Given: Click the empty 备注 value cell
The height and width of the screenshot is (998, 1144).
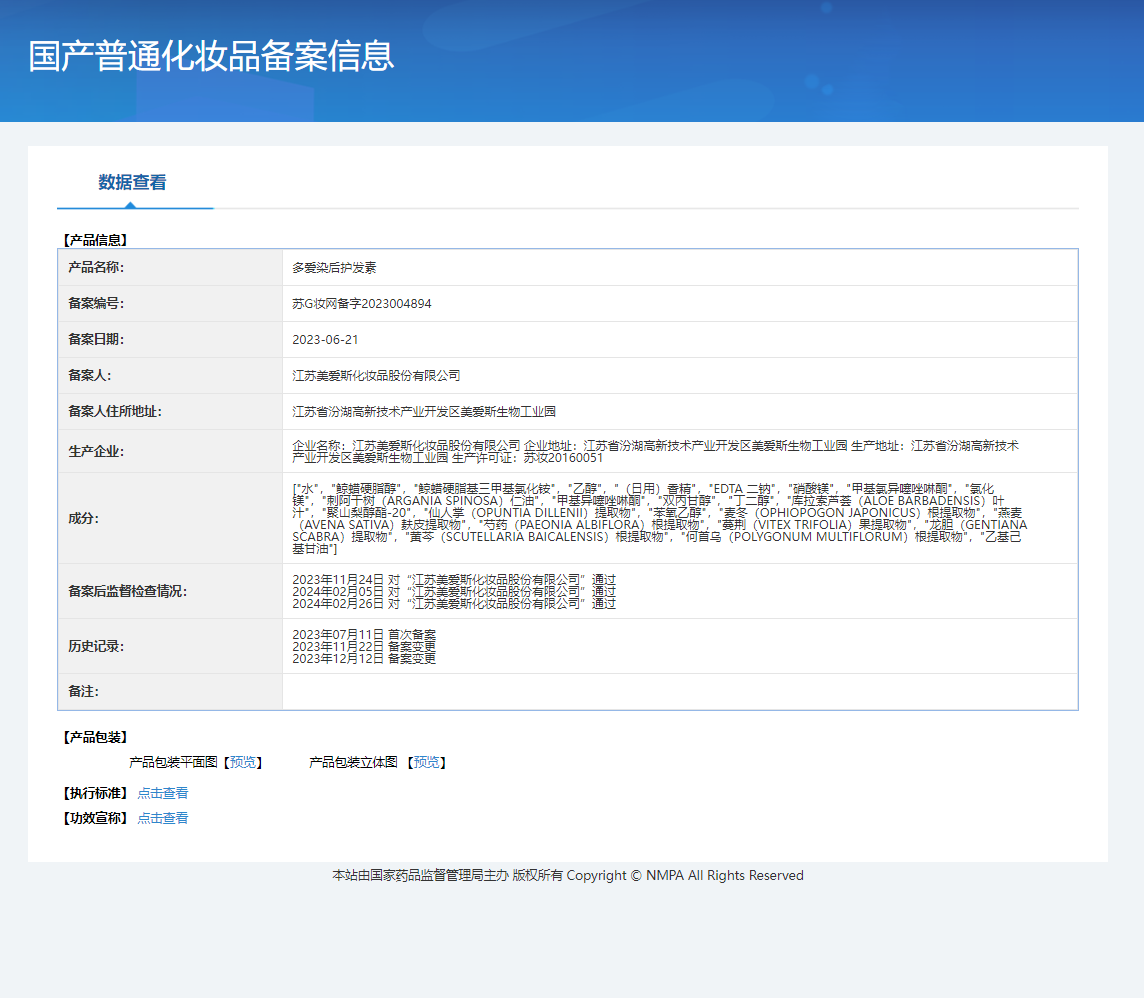Looking at the screenshot, I should [x=679, y=692].
